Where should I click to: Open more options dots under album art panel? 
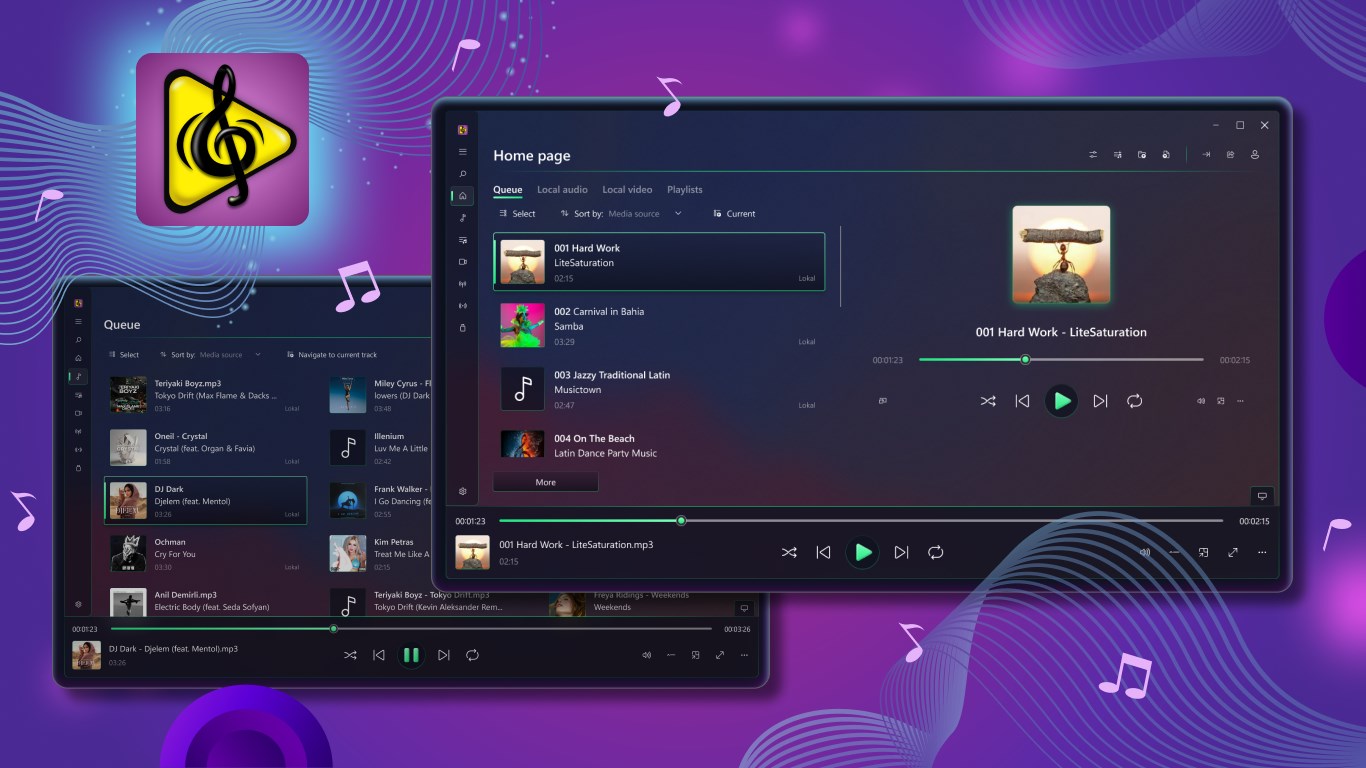point(1241,401)
